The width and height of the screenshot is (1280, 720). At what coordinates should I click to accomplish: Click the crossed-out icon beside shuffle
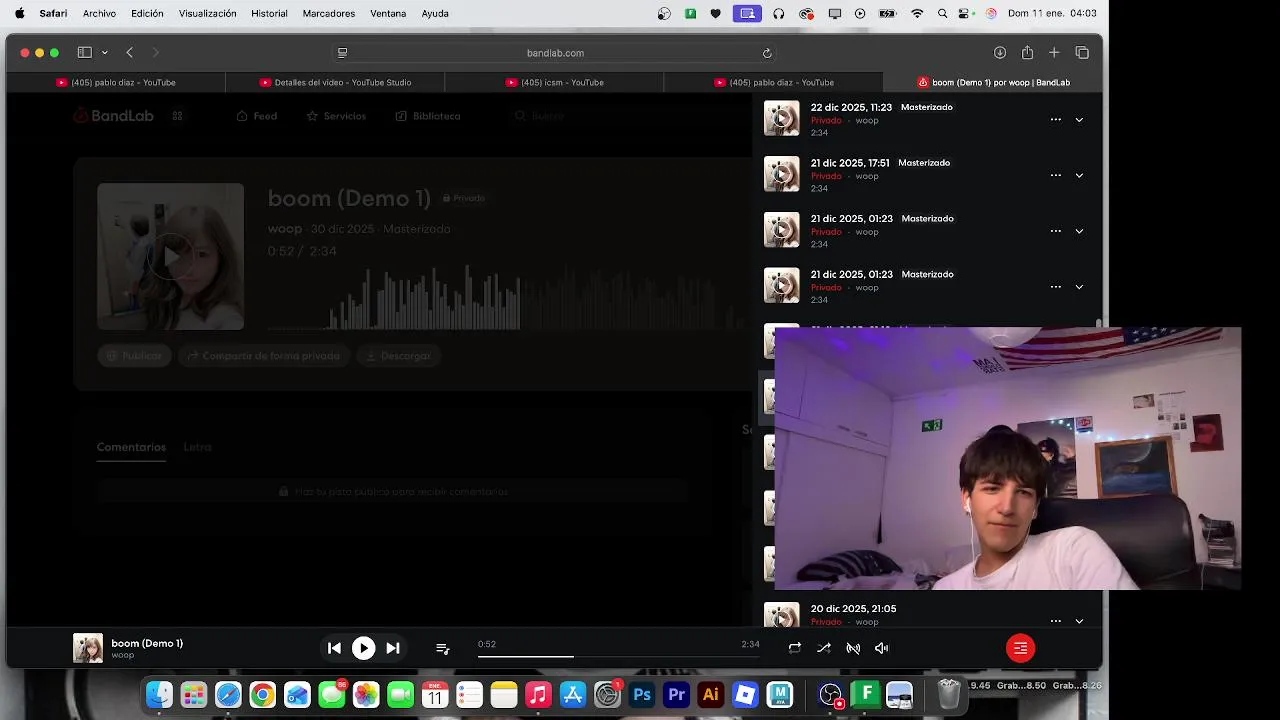click(853, 648)
